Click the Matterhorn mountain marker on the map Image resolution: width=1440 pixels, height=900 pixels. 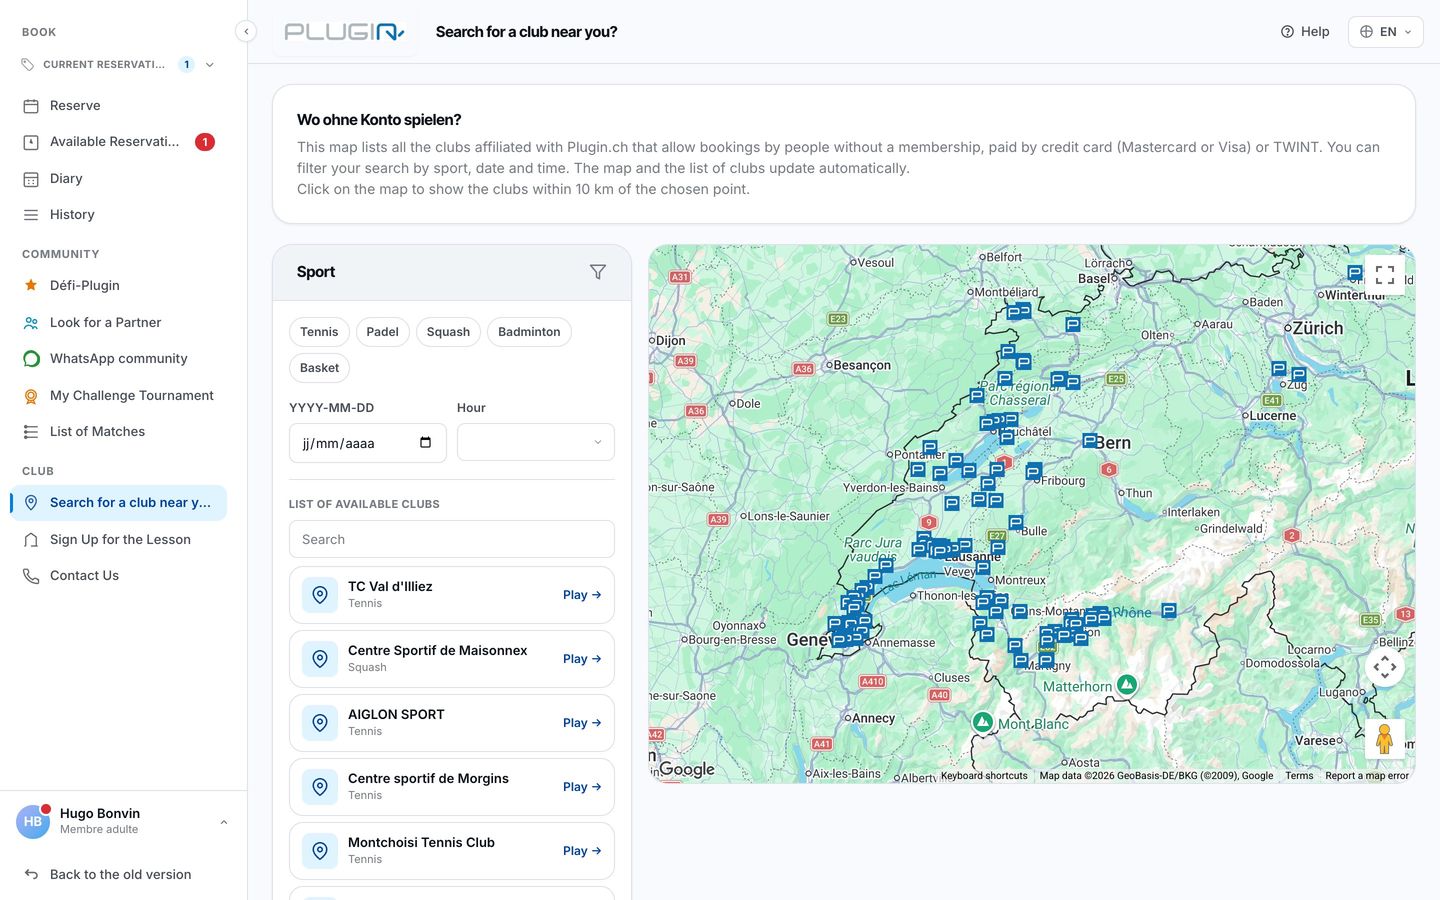(1127, 685)
